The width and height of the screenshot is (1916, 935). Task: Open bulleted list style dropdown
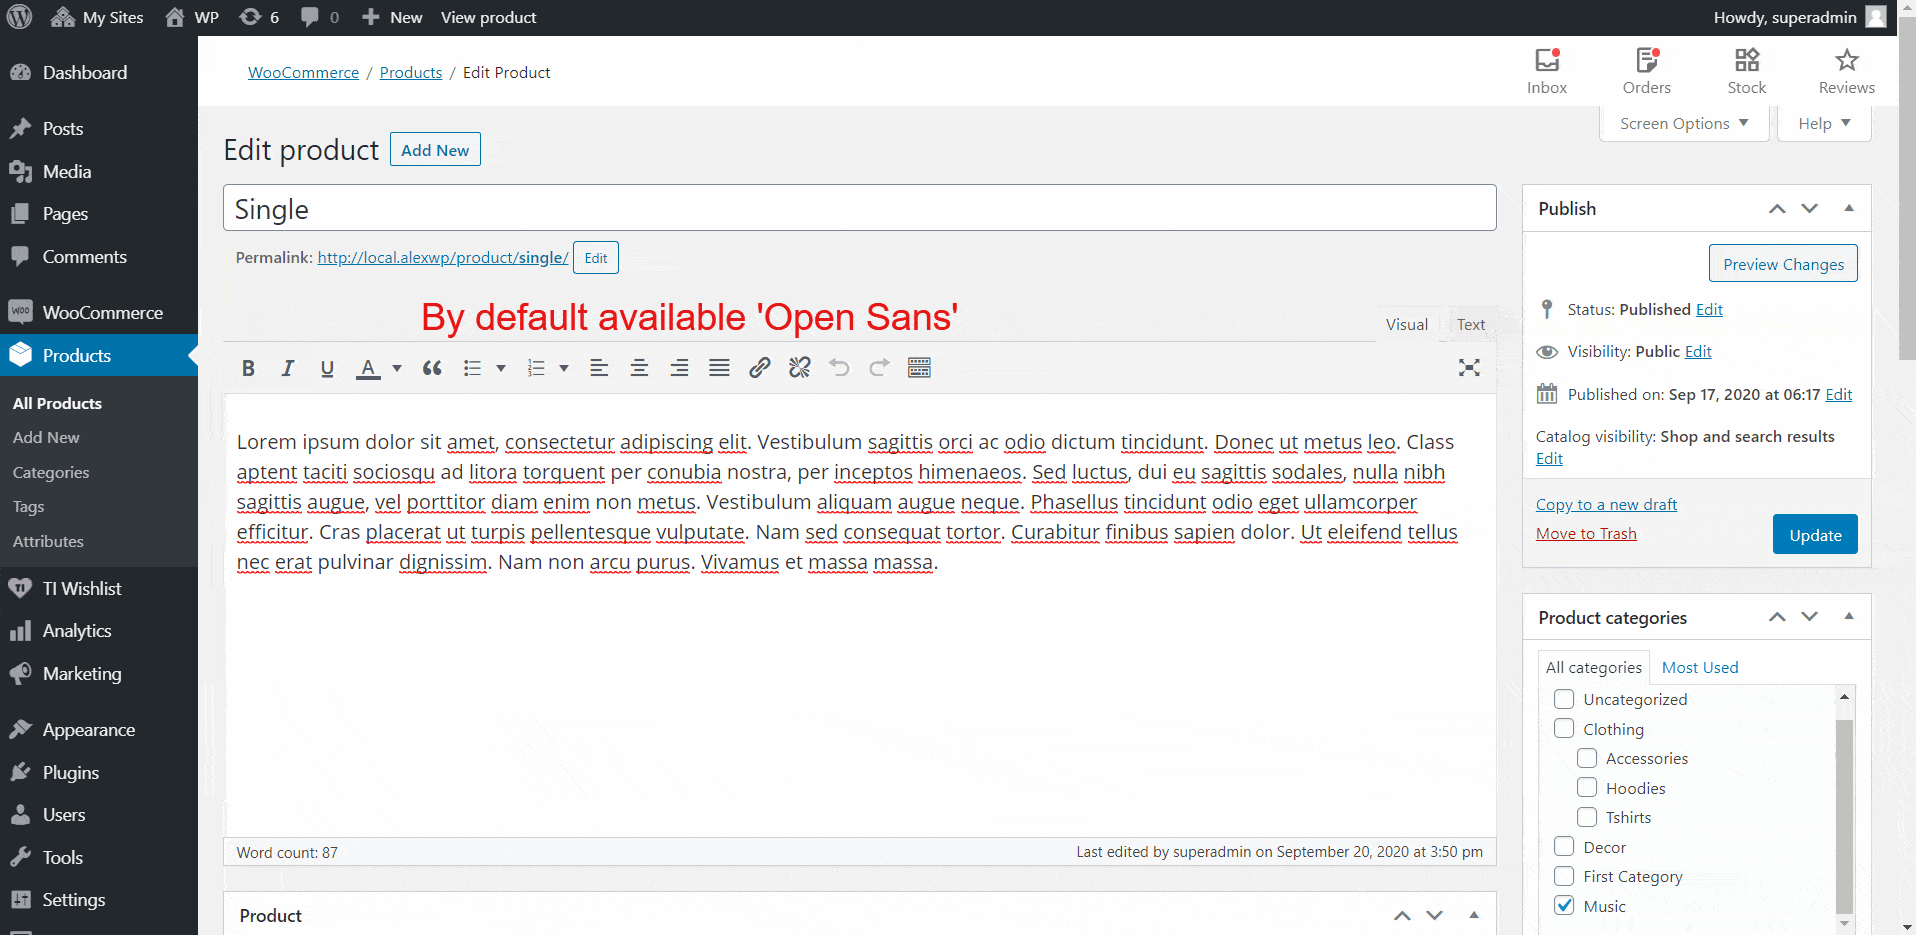[x=501, y=368]
